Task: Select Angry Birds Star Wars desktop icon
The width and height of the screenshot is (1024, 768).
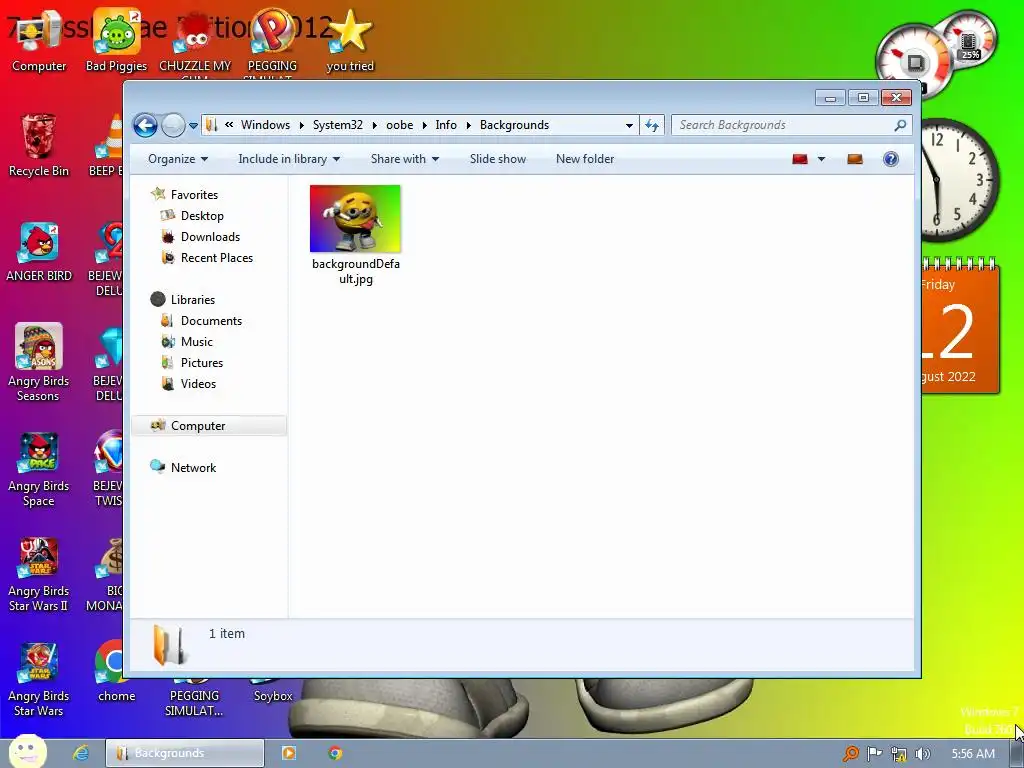Action: [39, 679]
